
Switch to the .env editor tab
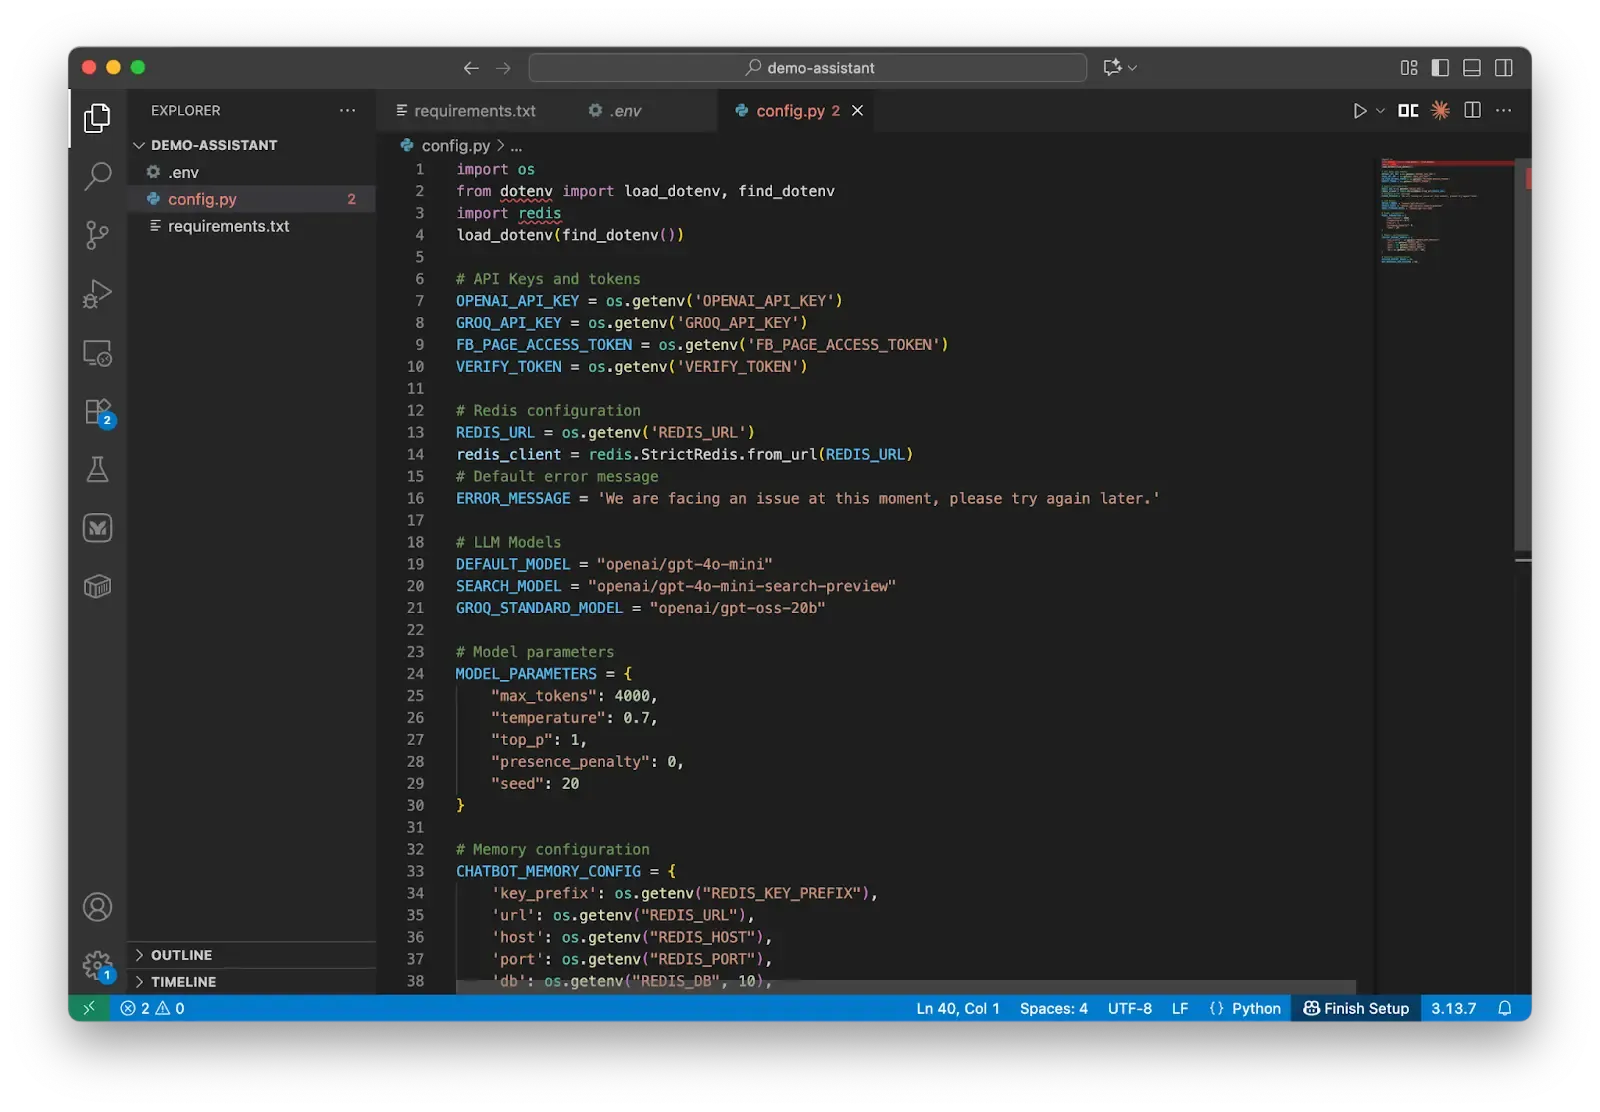click(x=626, y=111)
